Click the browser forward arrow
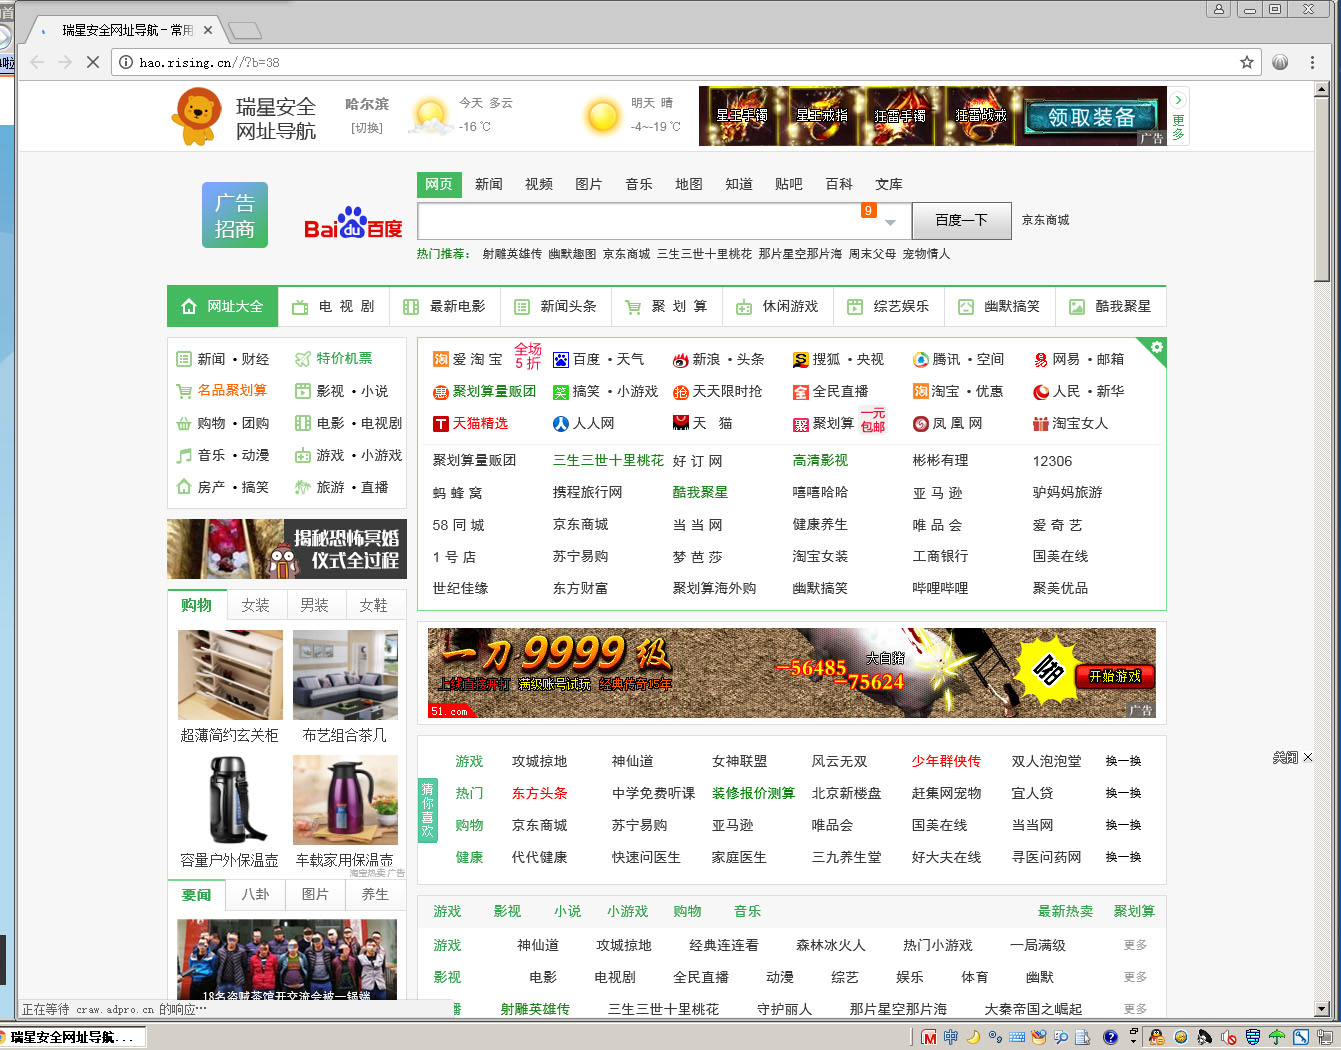 [x=65, y=62]
